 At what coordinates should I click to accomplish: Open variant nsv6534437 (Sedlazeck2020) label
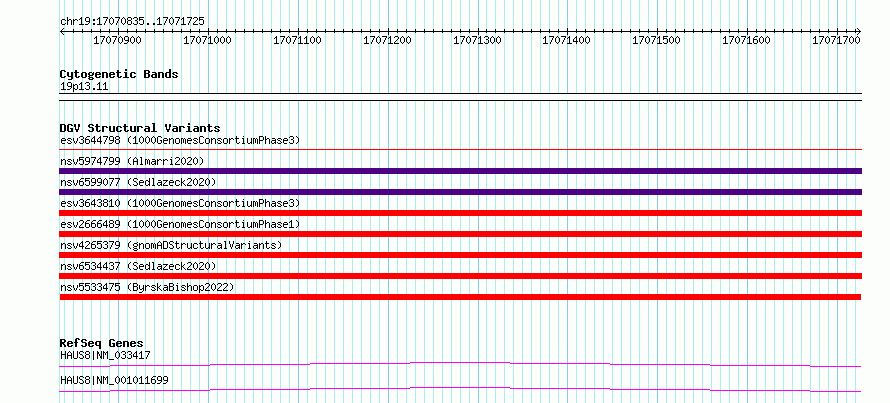point(138,266)
